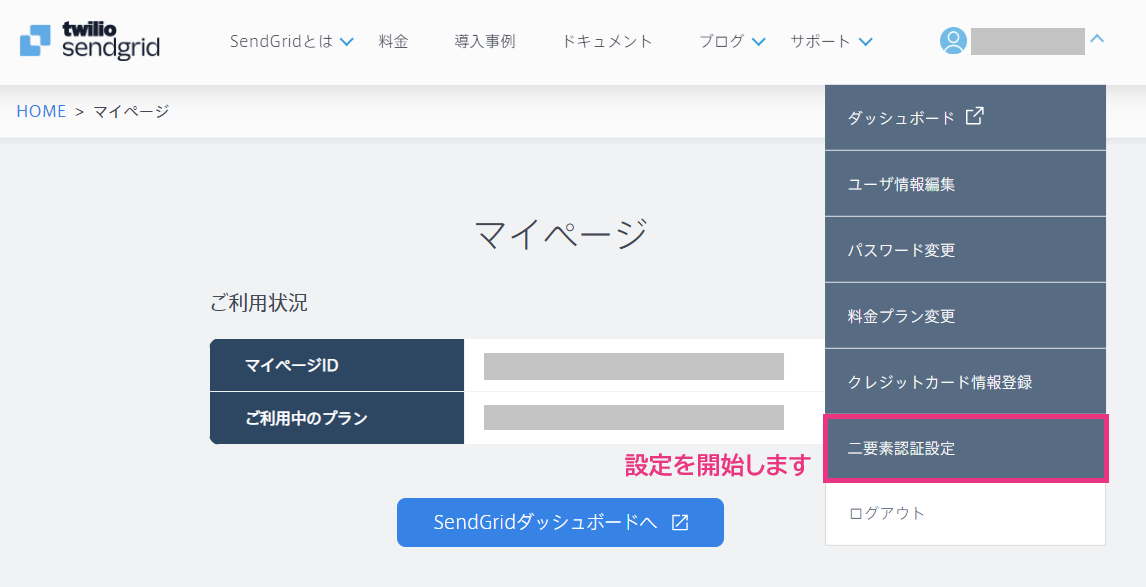Click the HOME breadcrumb link
The image size is (1146, 587).
point(41,111)
